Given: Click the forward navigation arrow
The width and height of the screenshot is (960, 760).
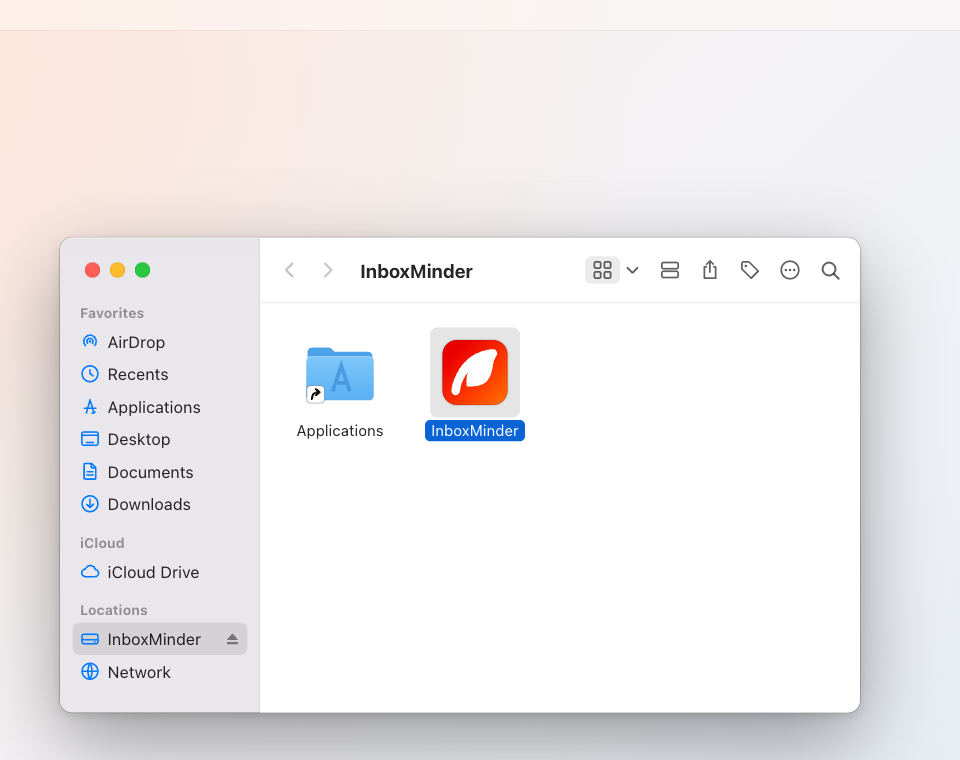Looking at the screenshot, I should point(328,270).
